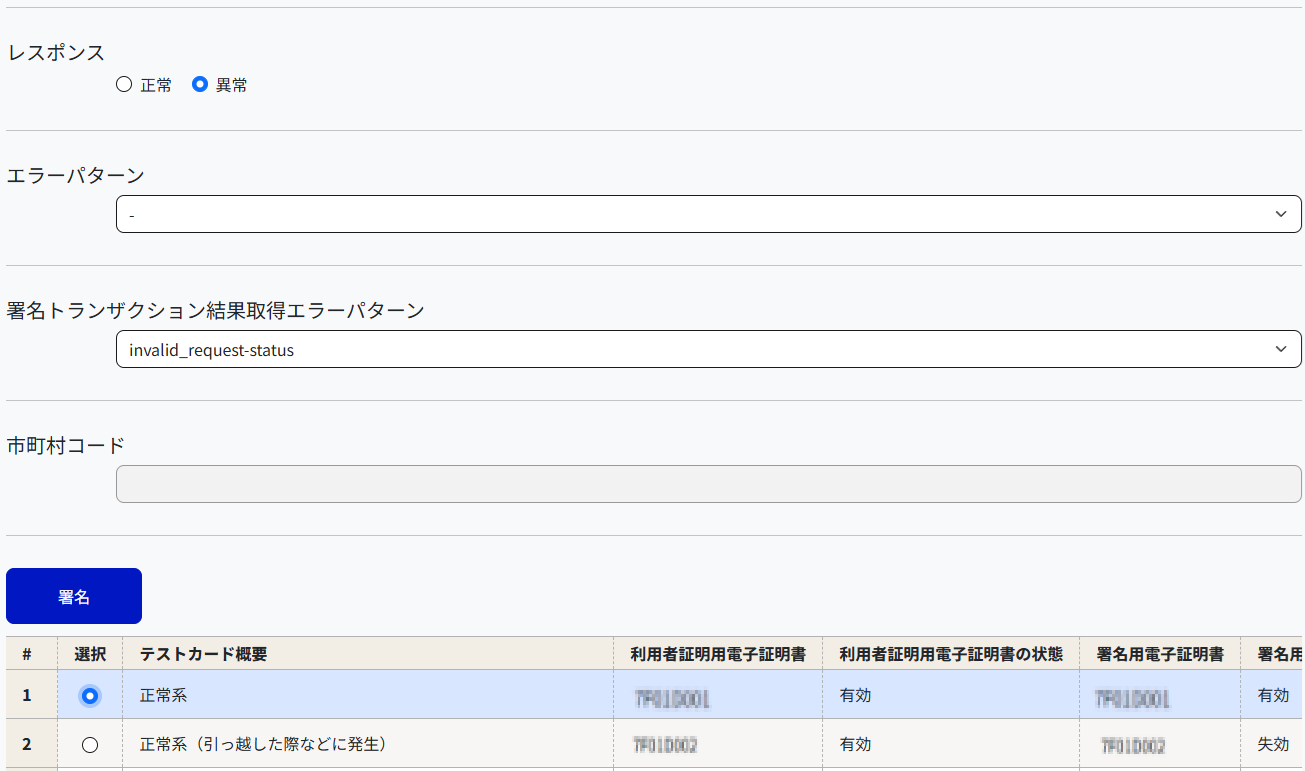Select the 異常 response radio button
Viewport: 1305px width, 771px height.
coord(200,85)
